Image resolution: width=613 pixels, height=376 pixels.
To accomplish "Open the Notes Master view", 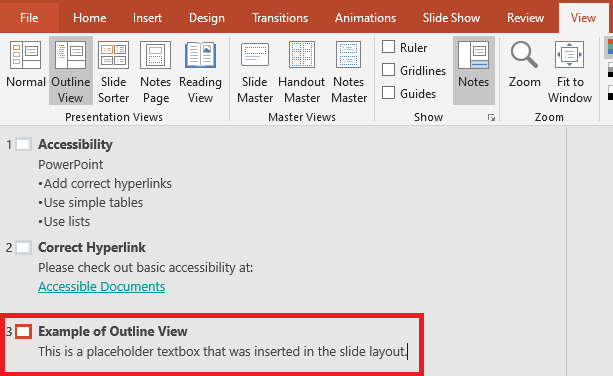I will pyautogui.click(x=349, y=72).
